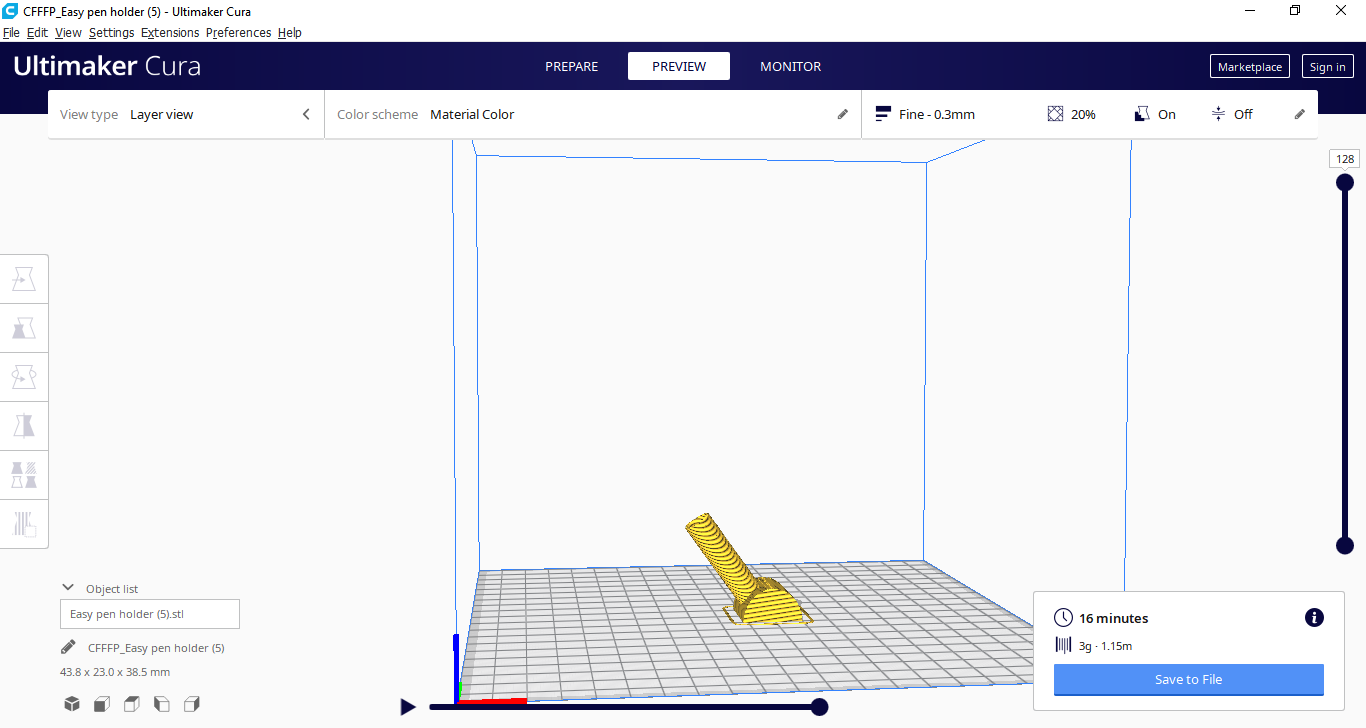Open Color scheme Material Color dropdown
This screenshot has height=728, width=1366.
point(592,114)
